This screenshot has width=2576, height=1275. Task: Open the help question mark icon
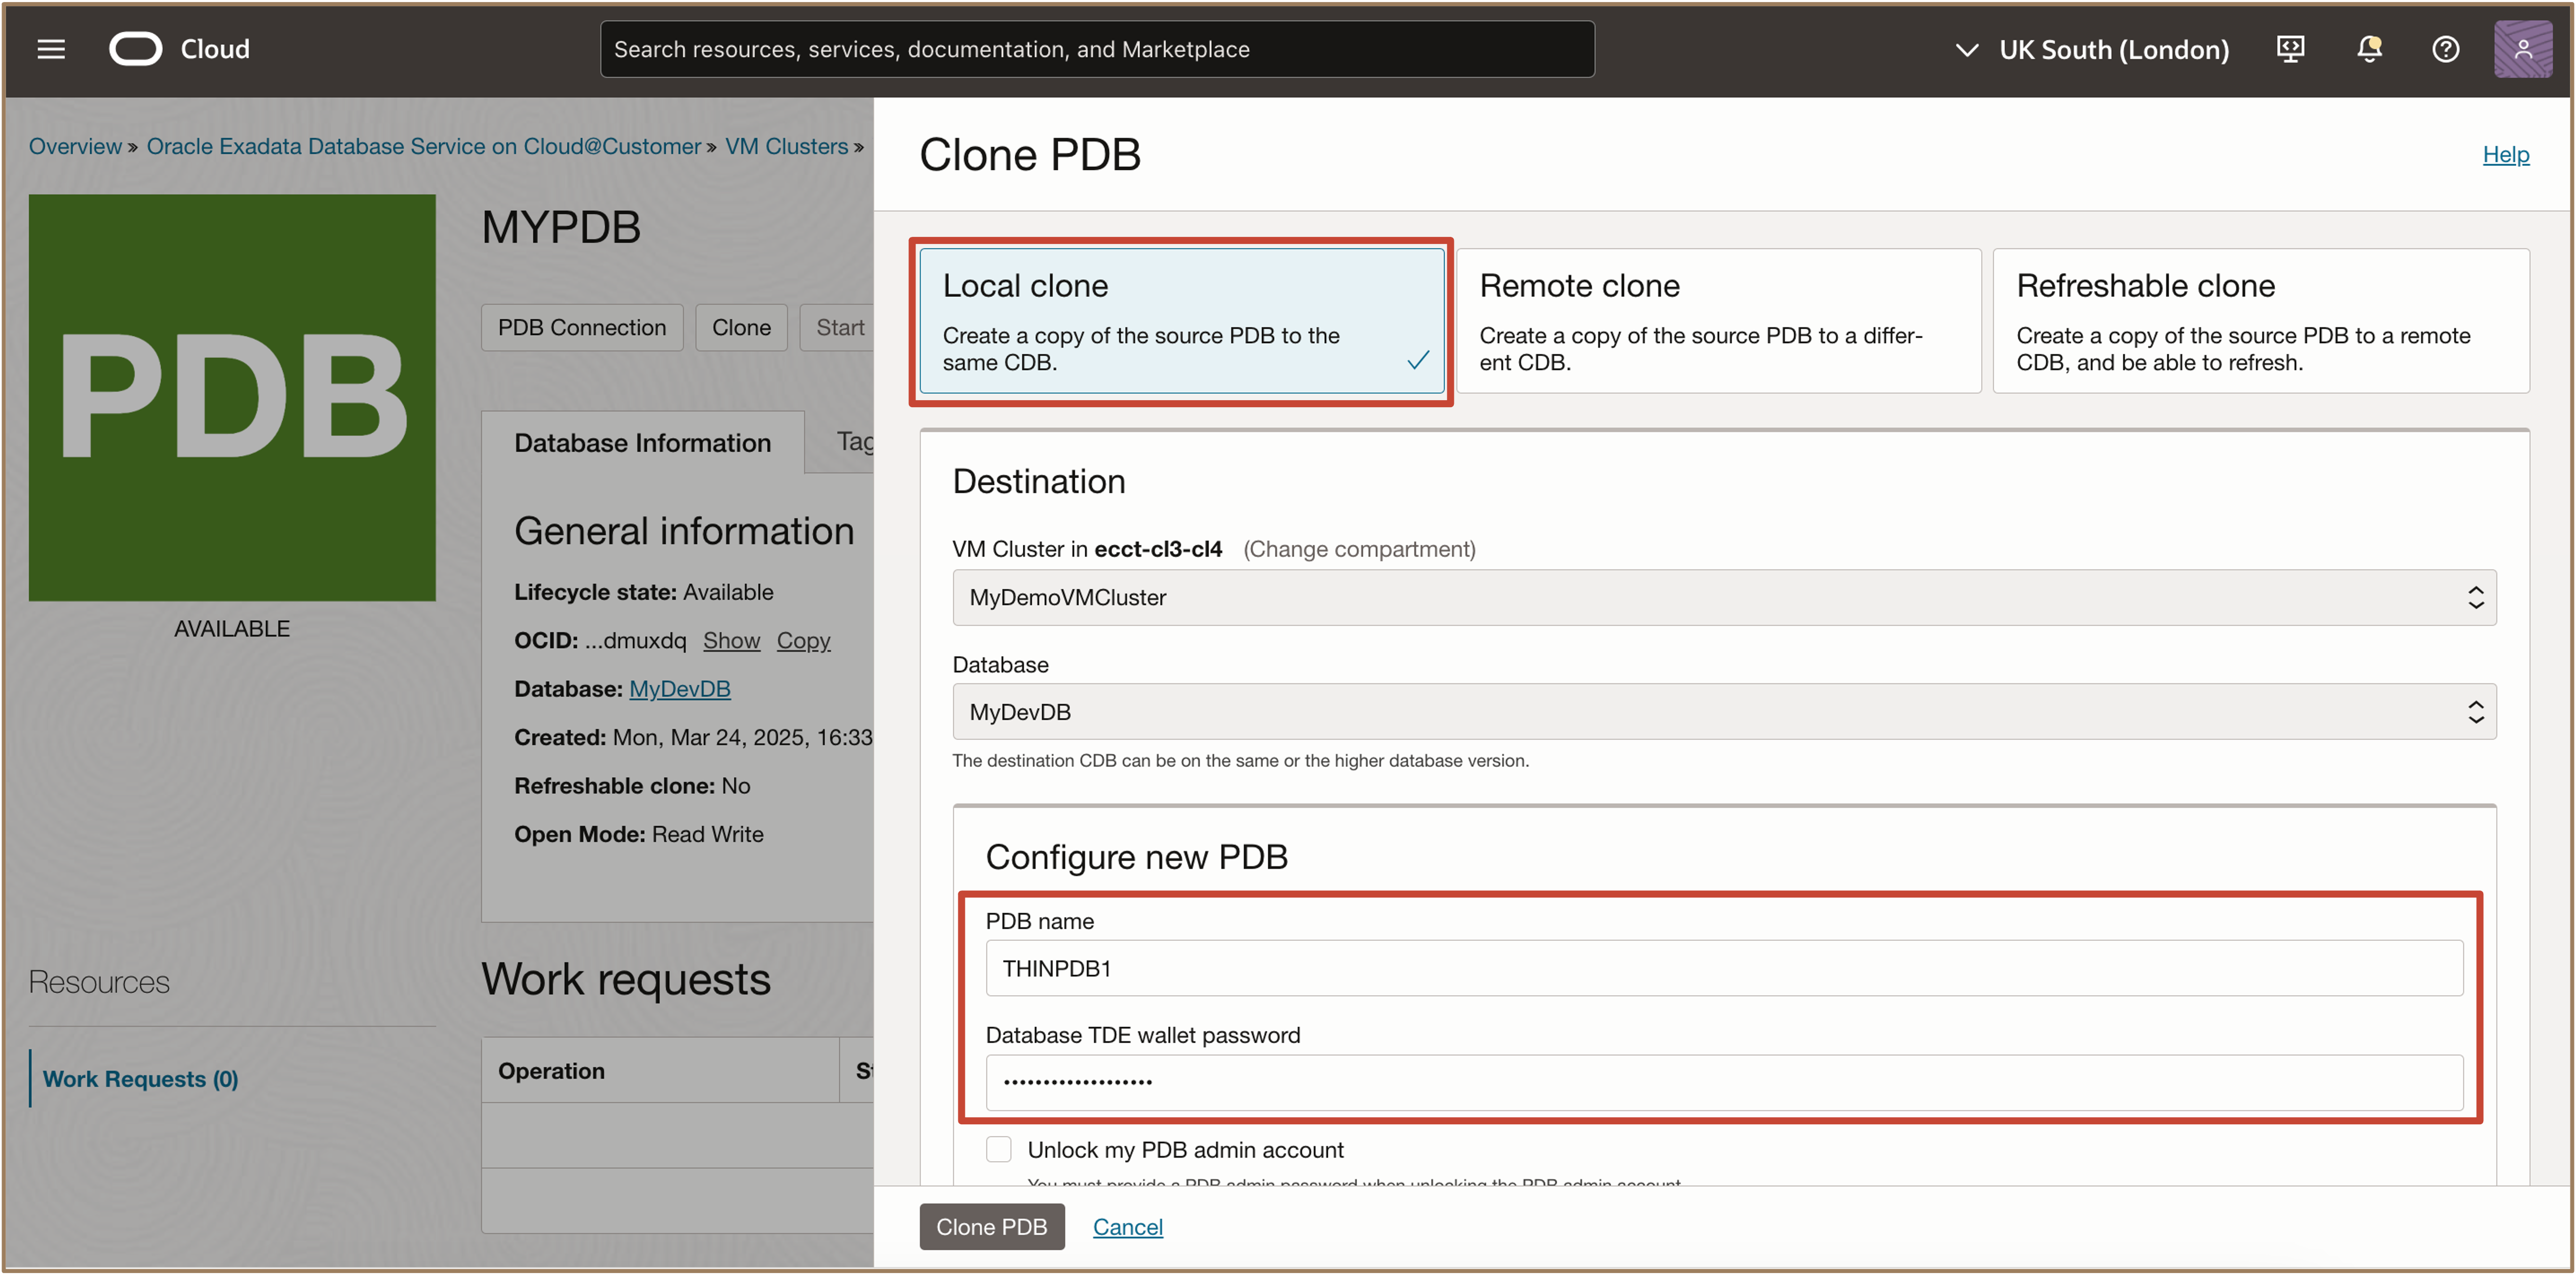(x=2445, y=49)
